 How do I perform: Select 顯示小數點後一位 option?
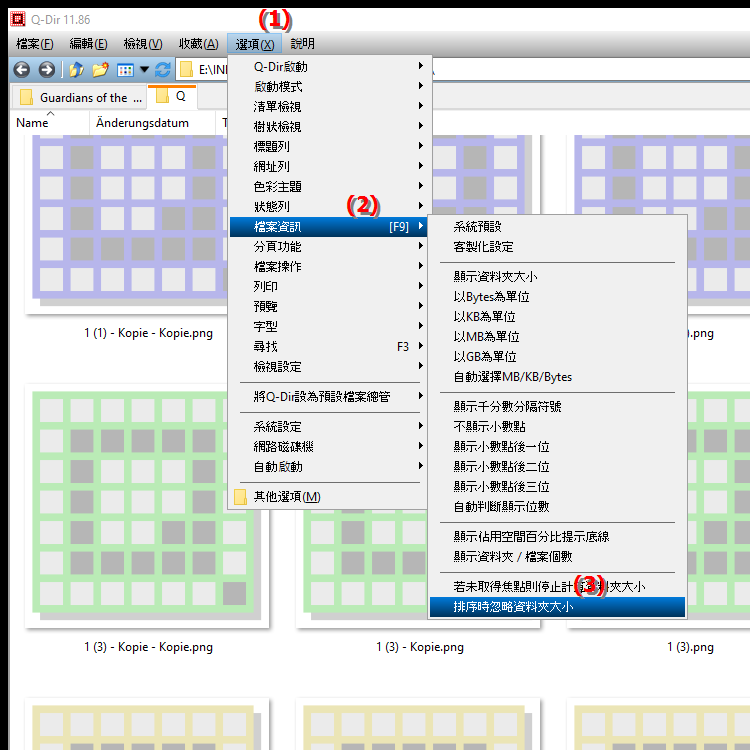tap(557, 447)
